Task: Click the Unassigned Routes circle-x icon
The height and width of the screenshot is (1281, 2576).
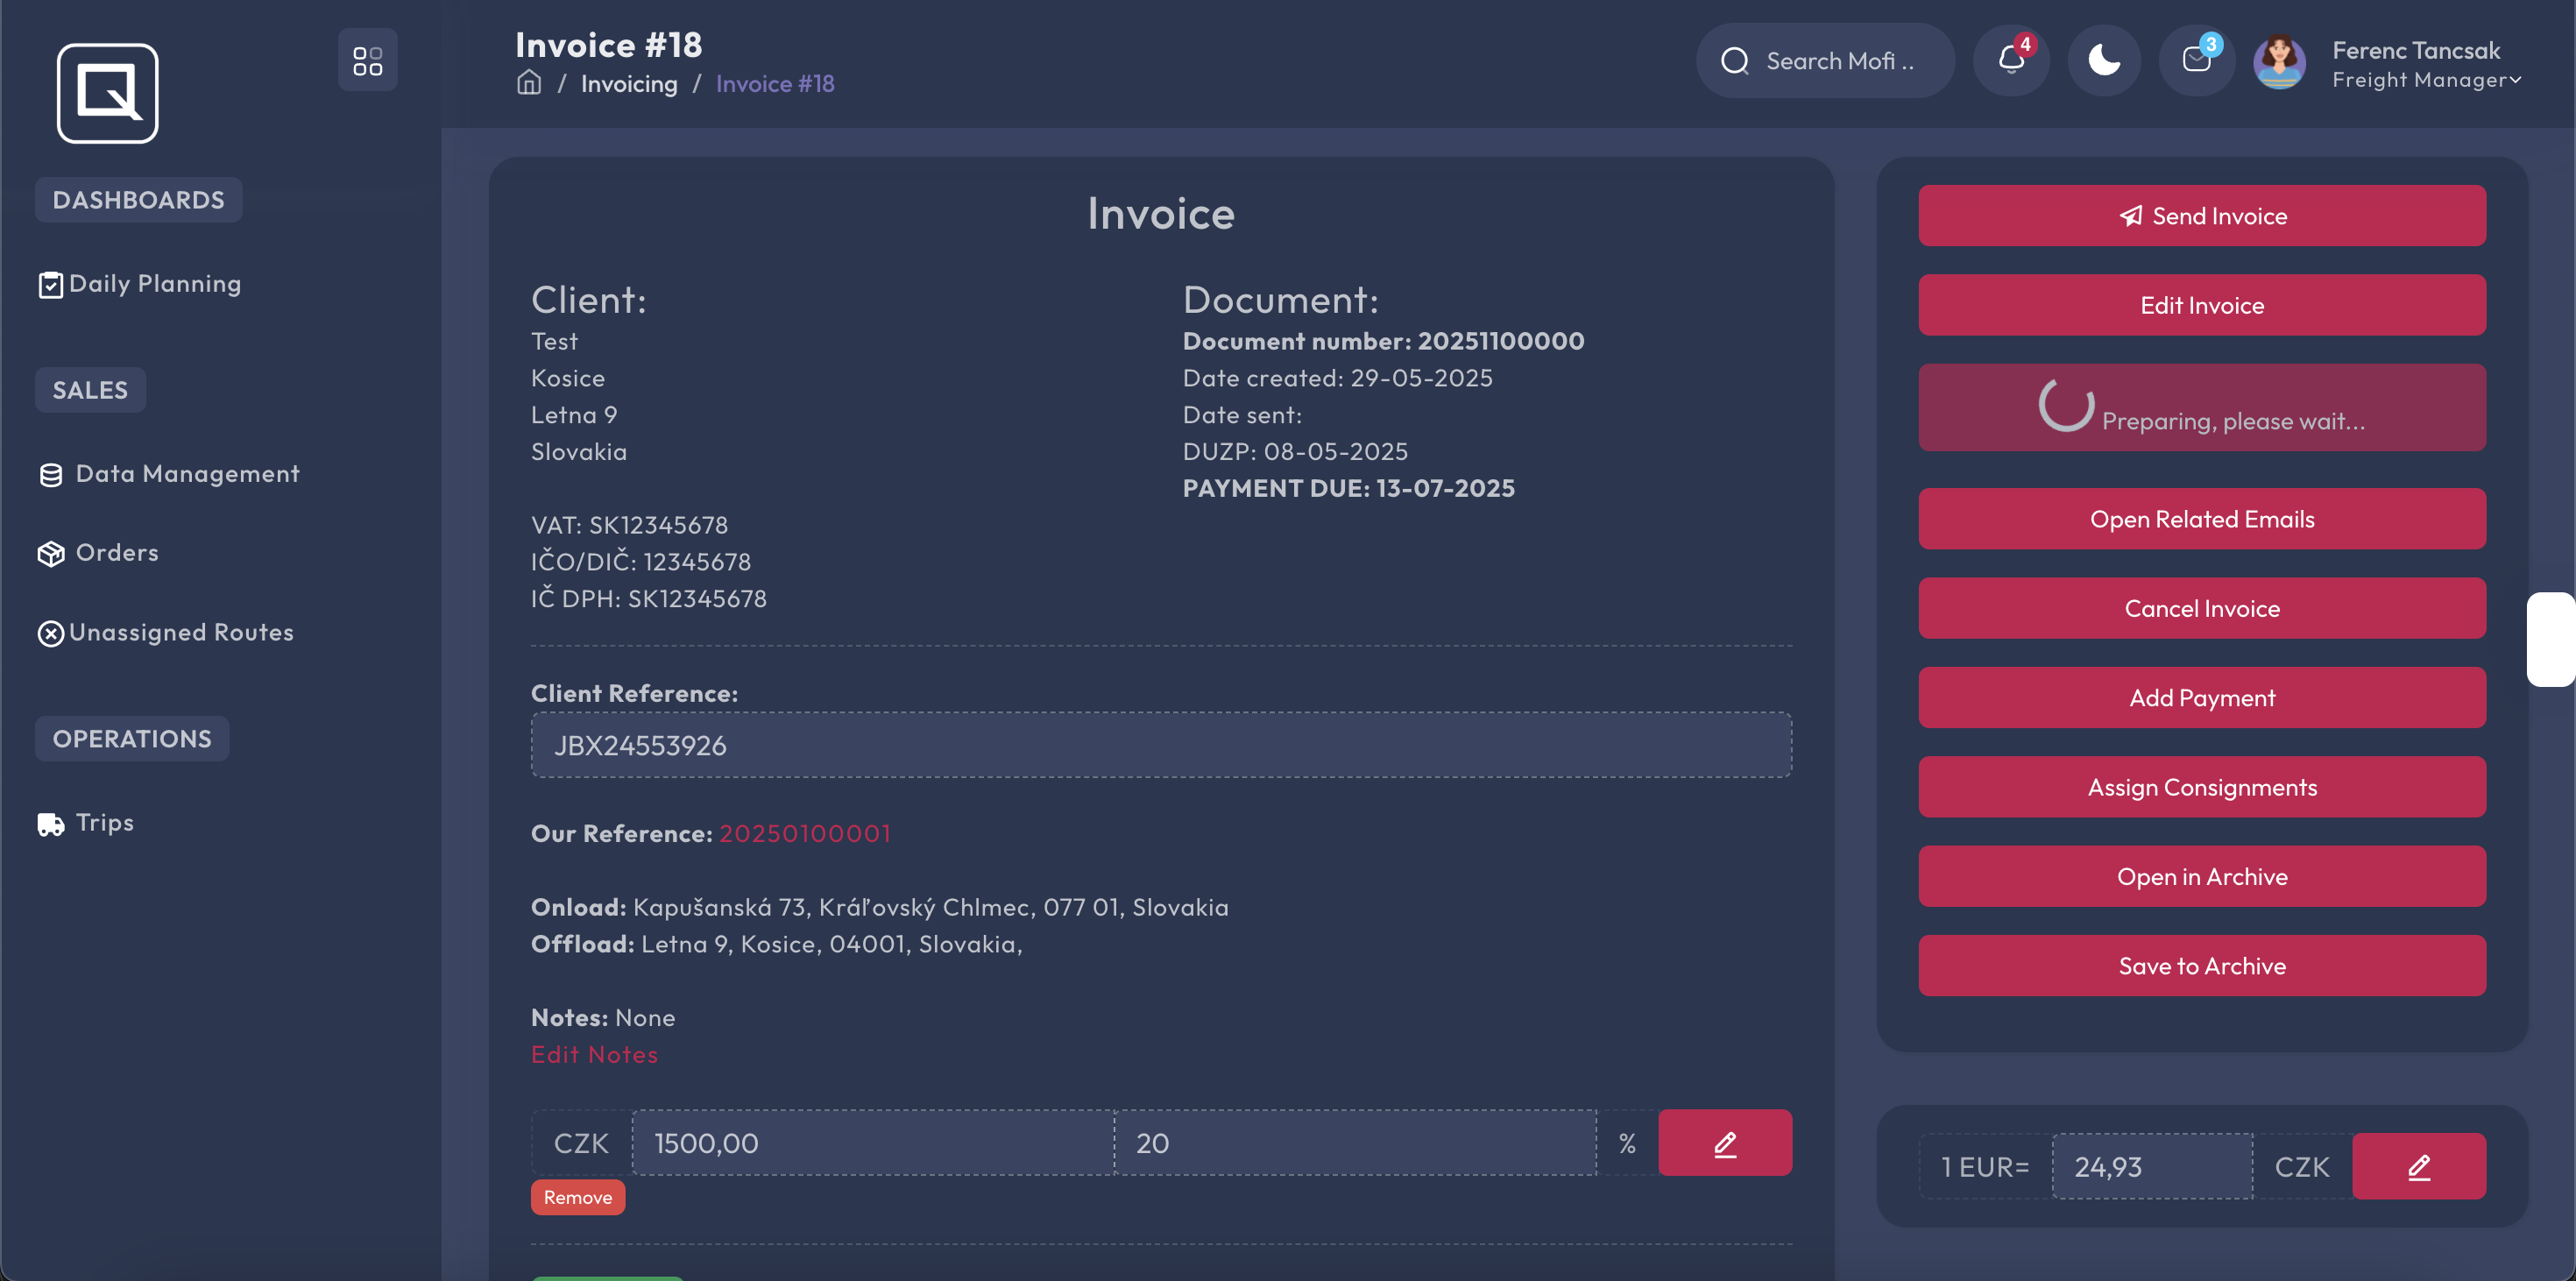Action: tap(50, 634)
